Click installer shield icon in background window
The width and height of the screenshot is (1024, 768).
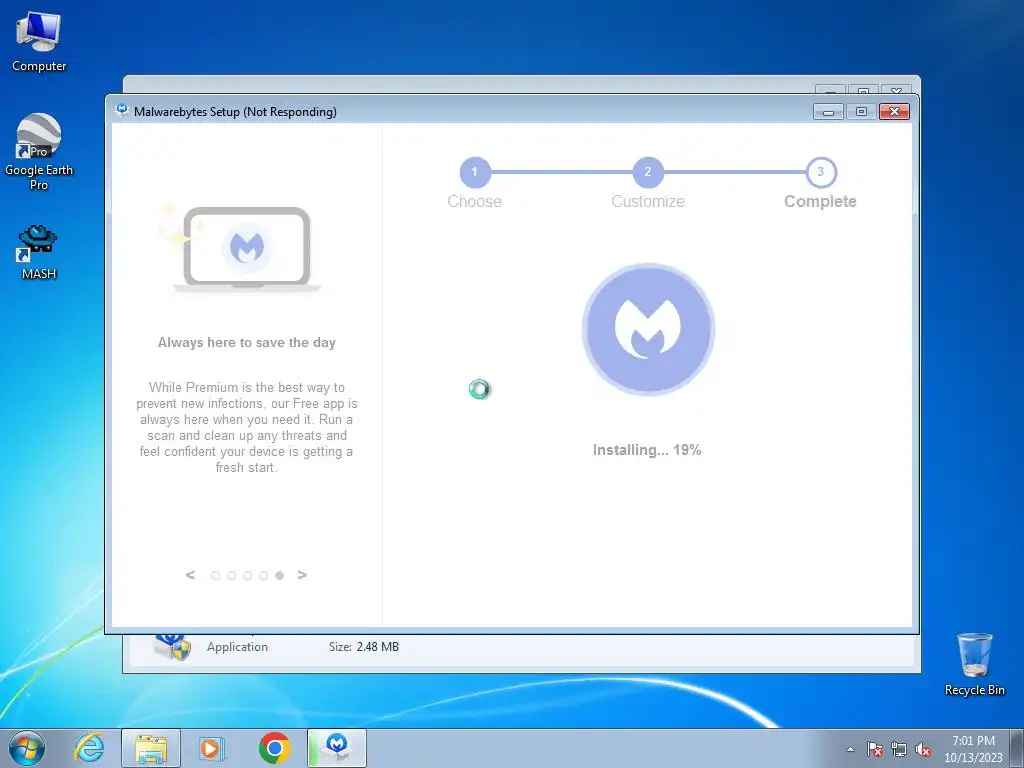click(x=172, y=645)
